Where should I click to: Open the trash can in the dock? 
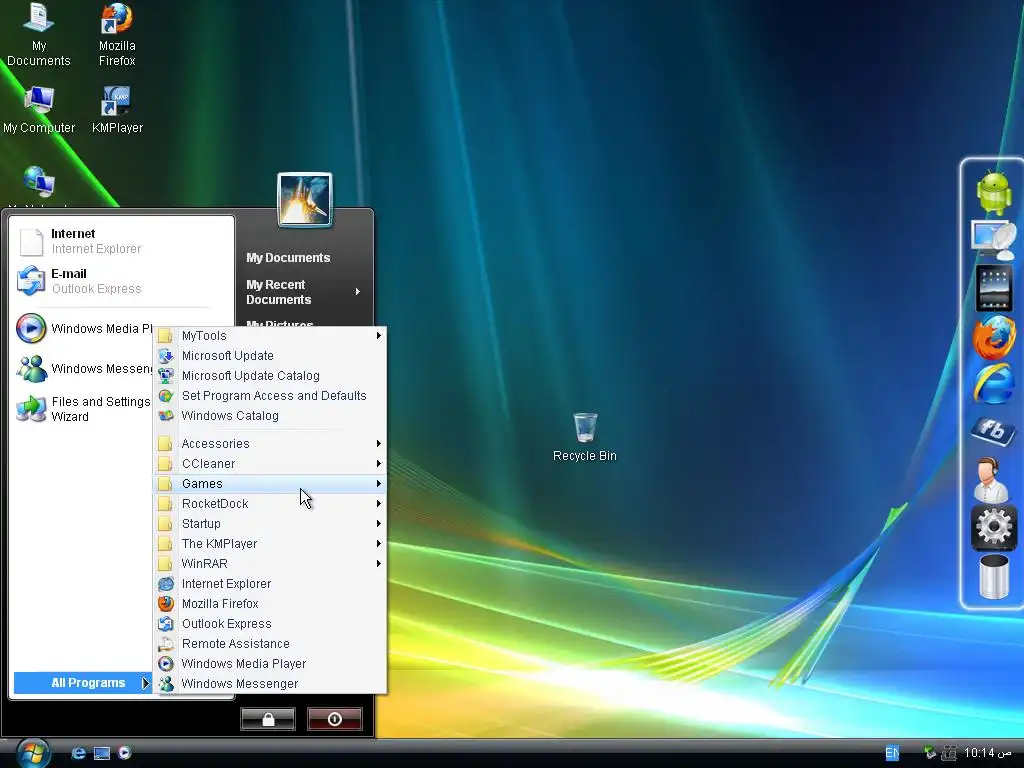coord(993,576)
